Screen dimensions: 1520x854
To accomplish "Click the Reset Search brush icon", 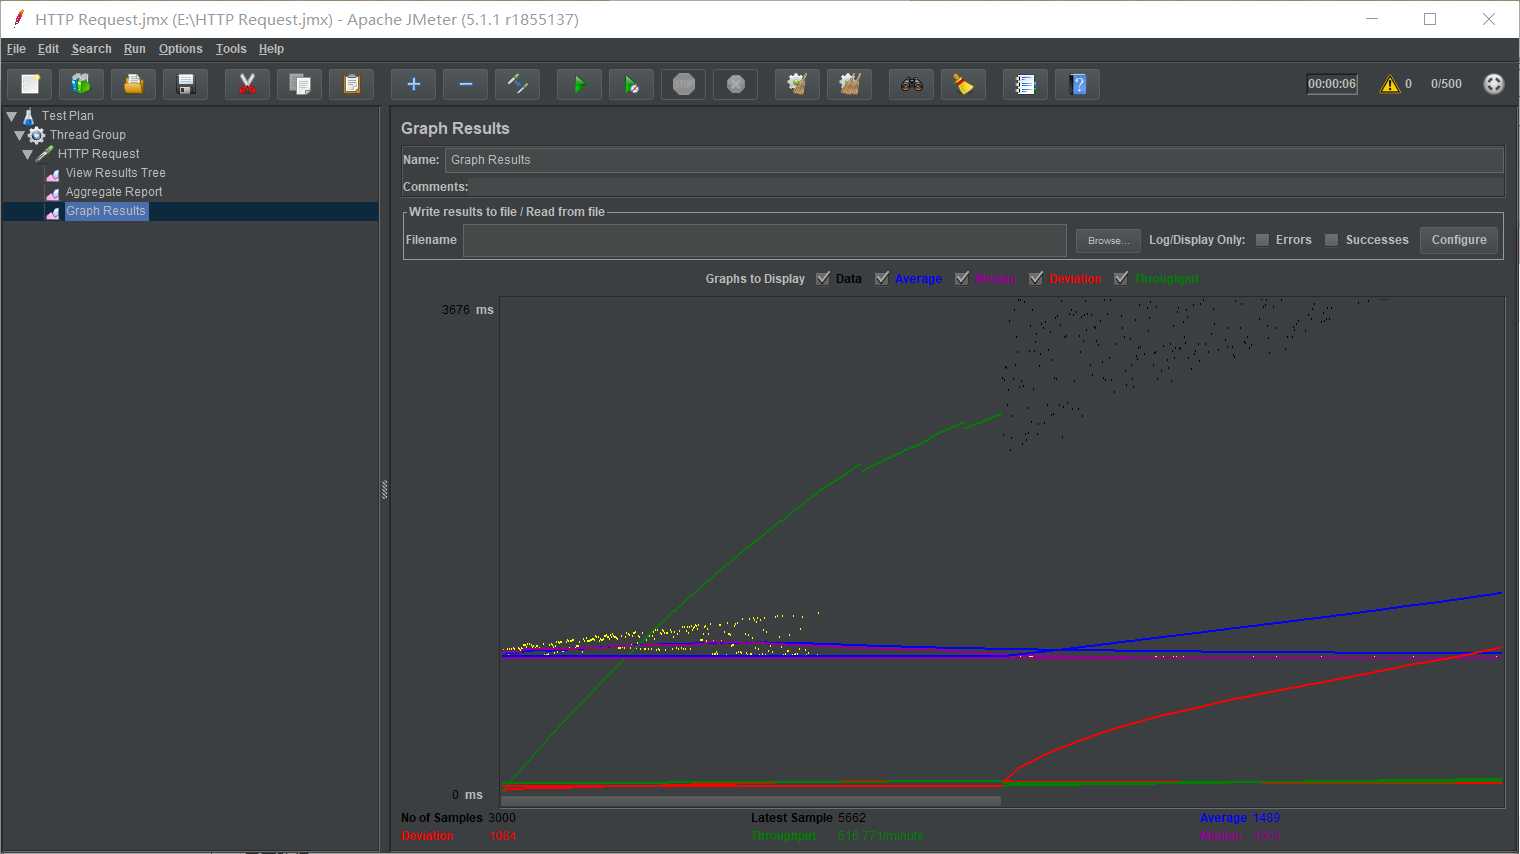I will 964,84.
